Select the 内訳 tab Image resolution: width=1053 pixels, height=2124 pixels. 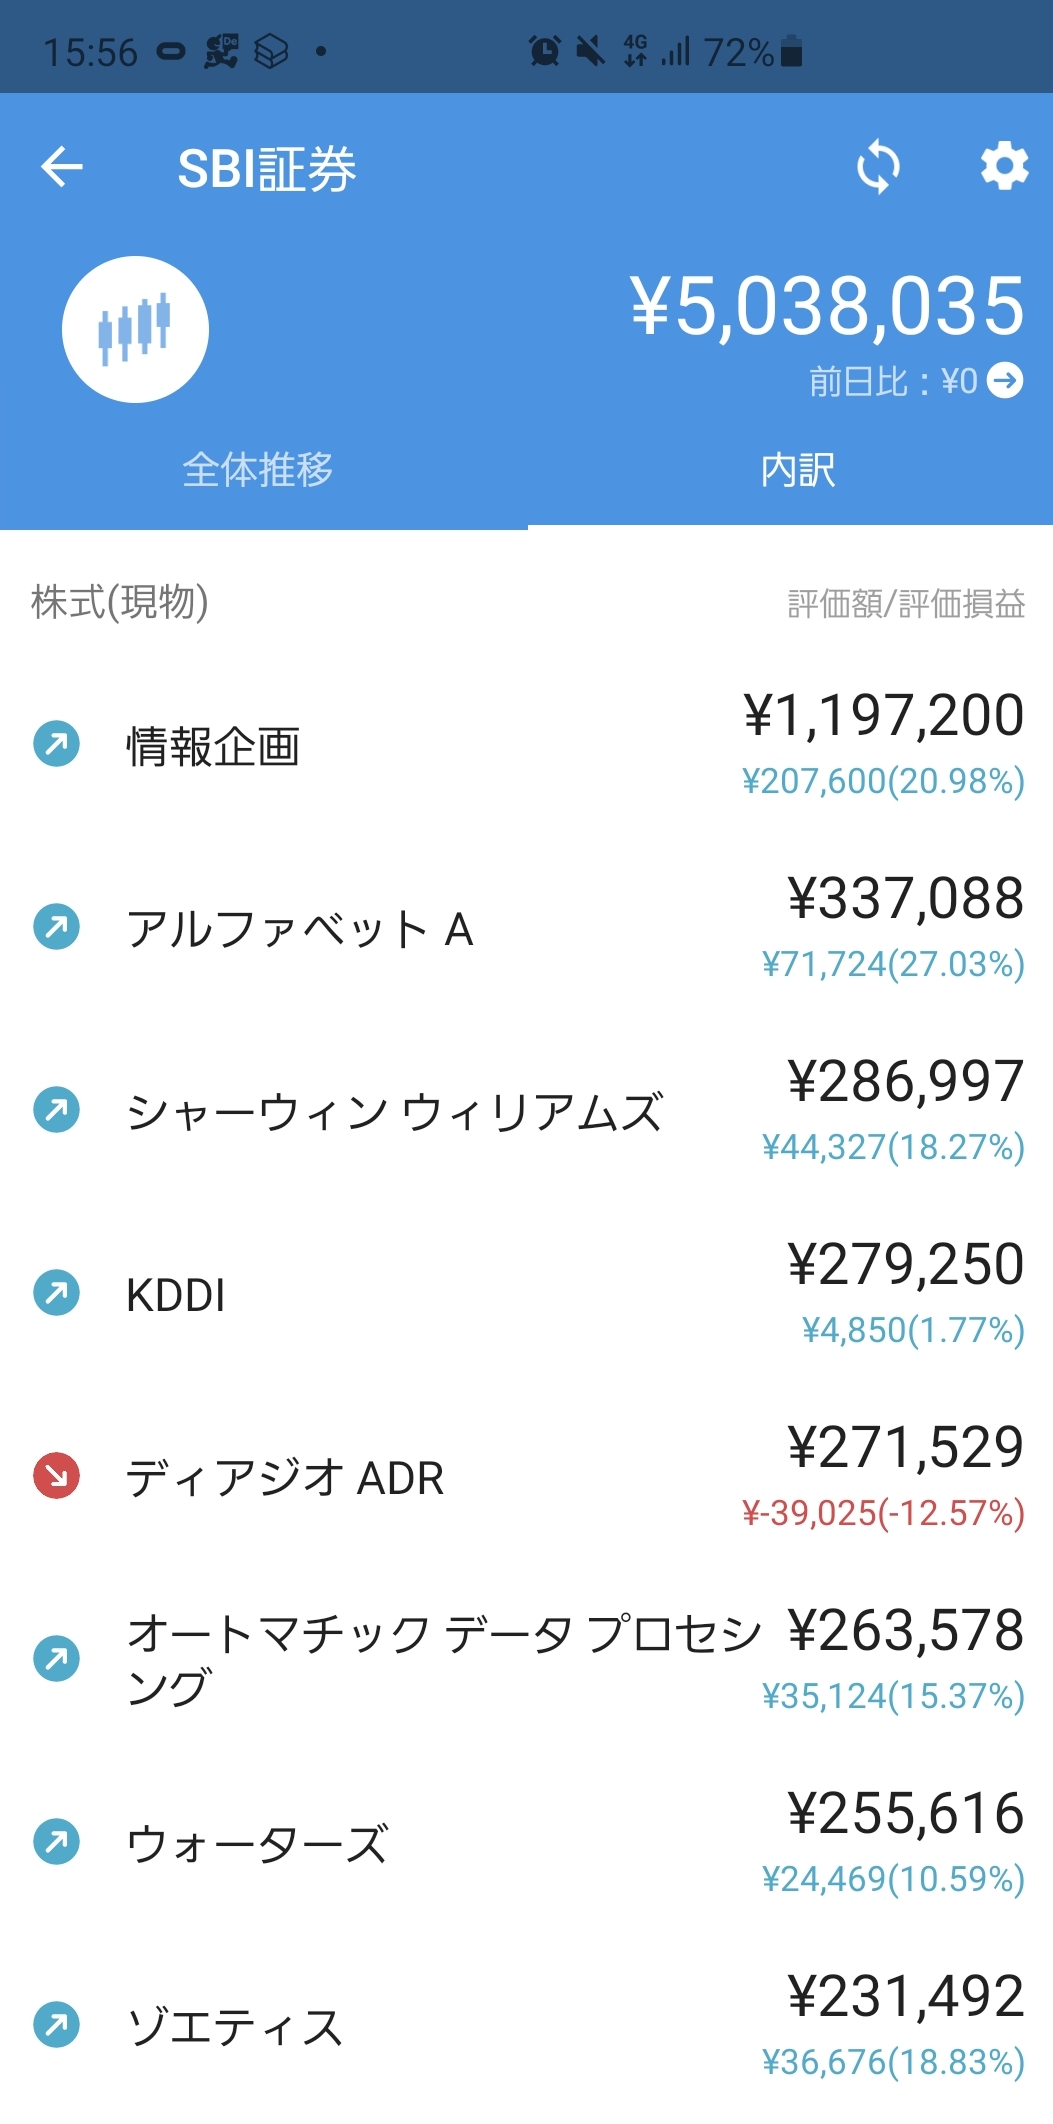click(x=797, y=470)
